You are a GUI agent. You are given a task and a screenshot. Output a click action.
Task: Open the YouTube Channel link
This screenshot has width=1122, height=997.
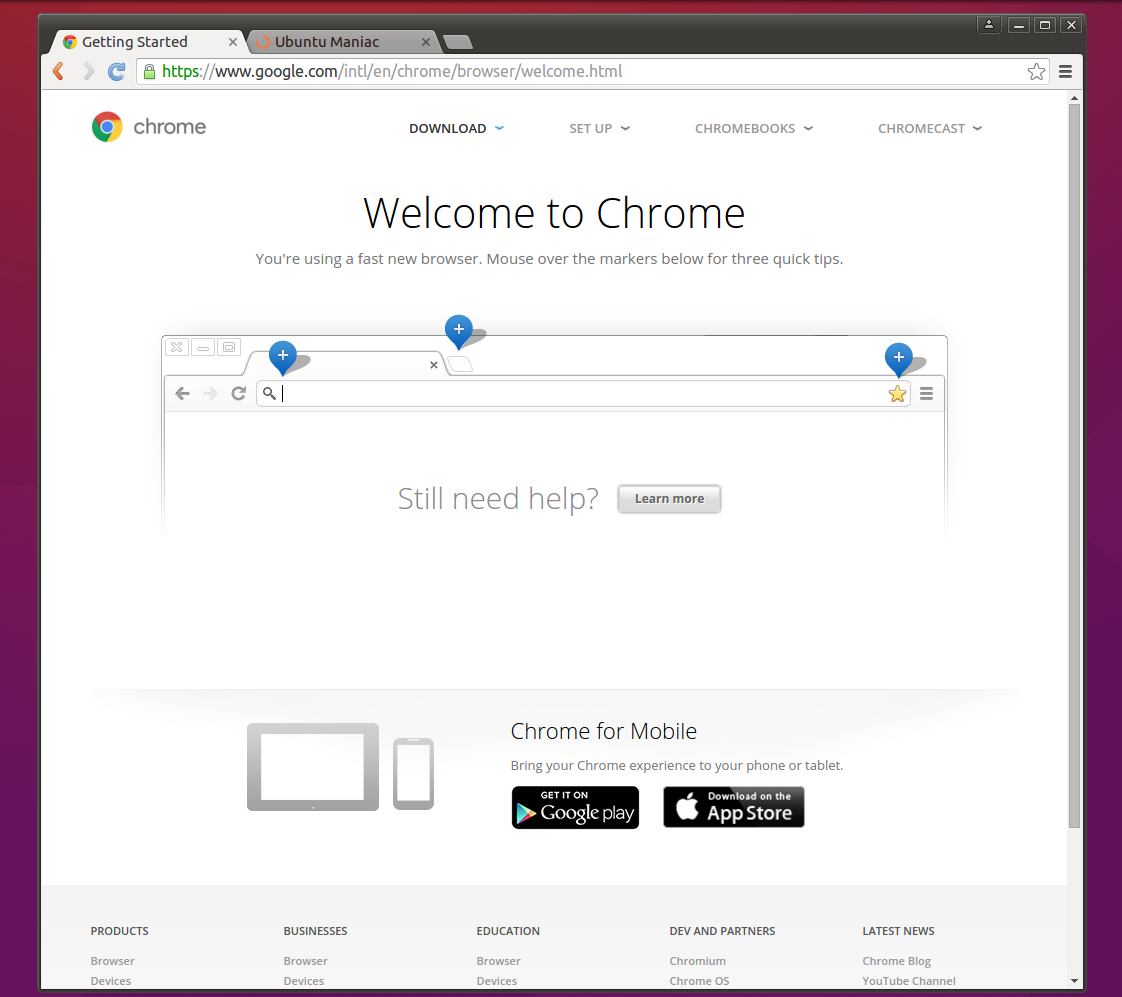[909, 981]
